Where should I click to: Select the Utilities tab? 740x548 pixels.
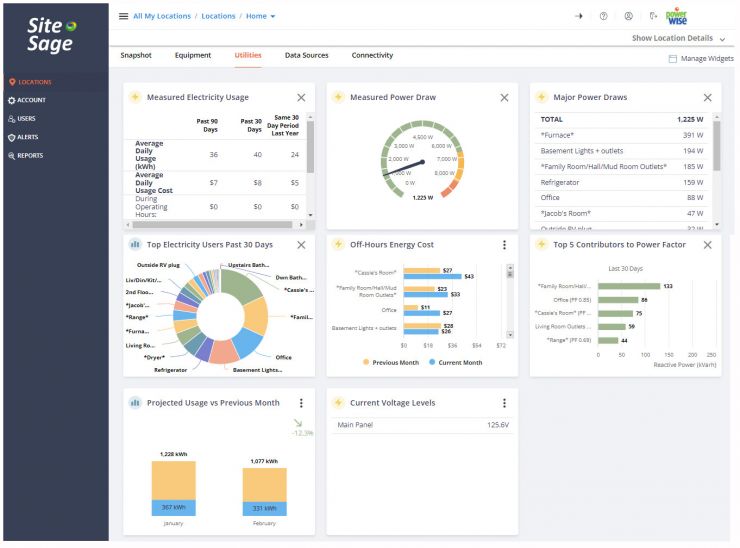248,55
